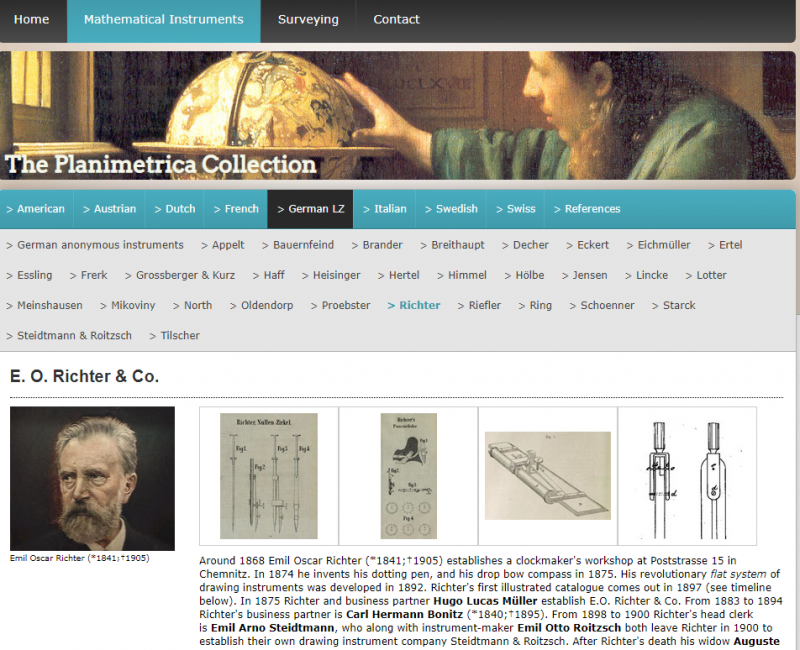Viewport: 800px width, 650px height.
Task: Open the Grossberger & Kurz link
Action: (x=180, y=275)
